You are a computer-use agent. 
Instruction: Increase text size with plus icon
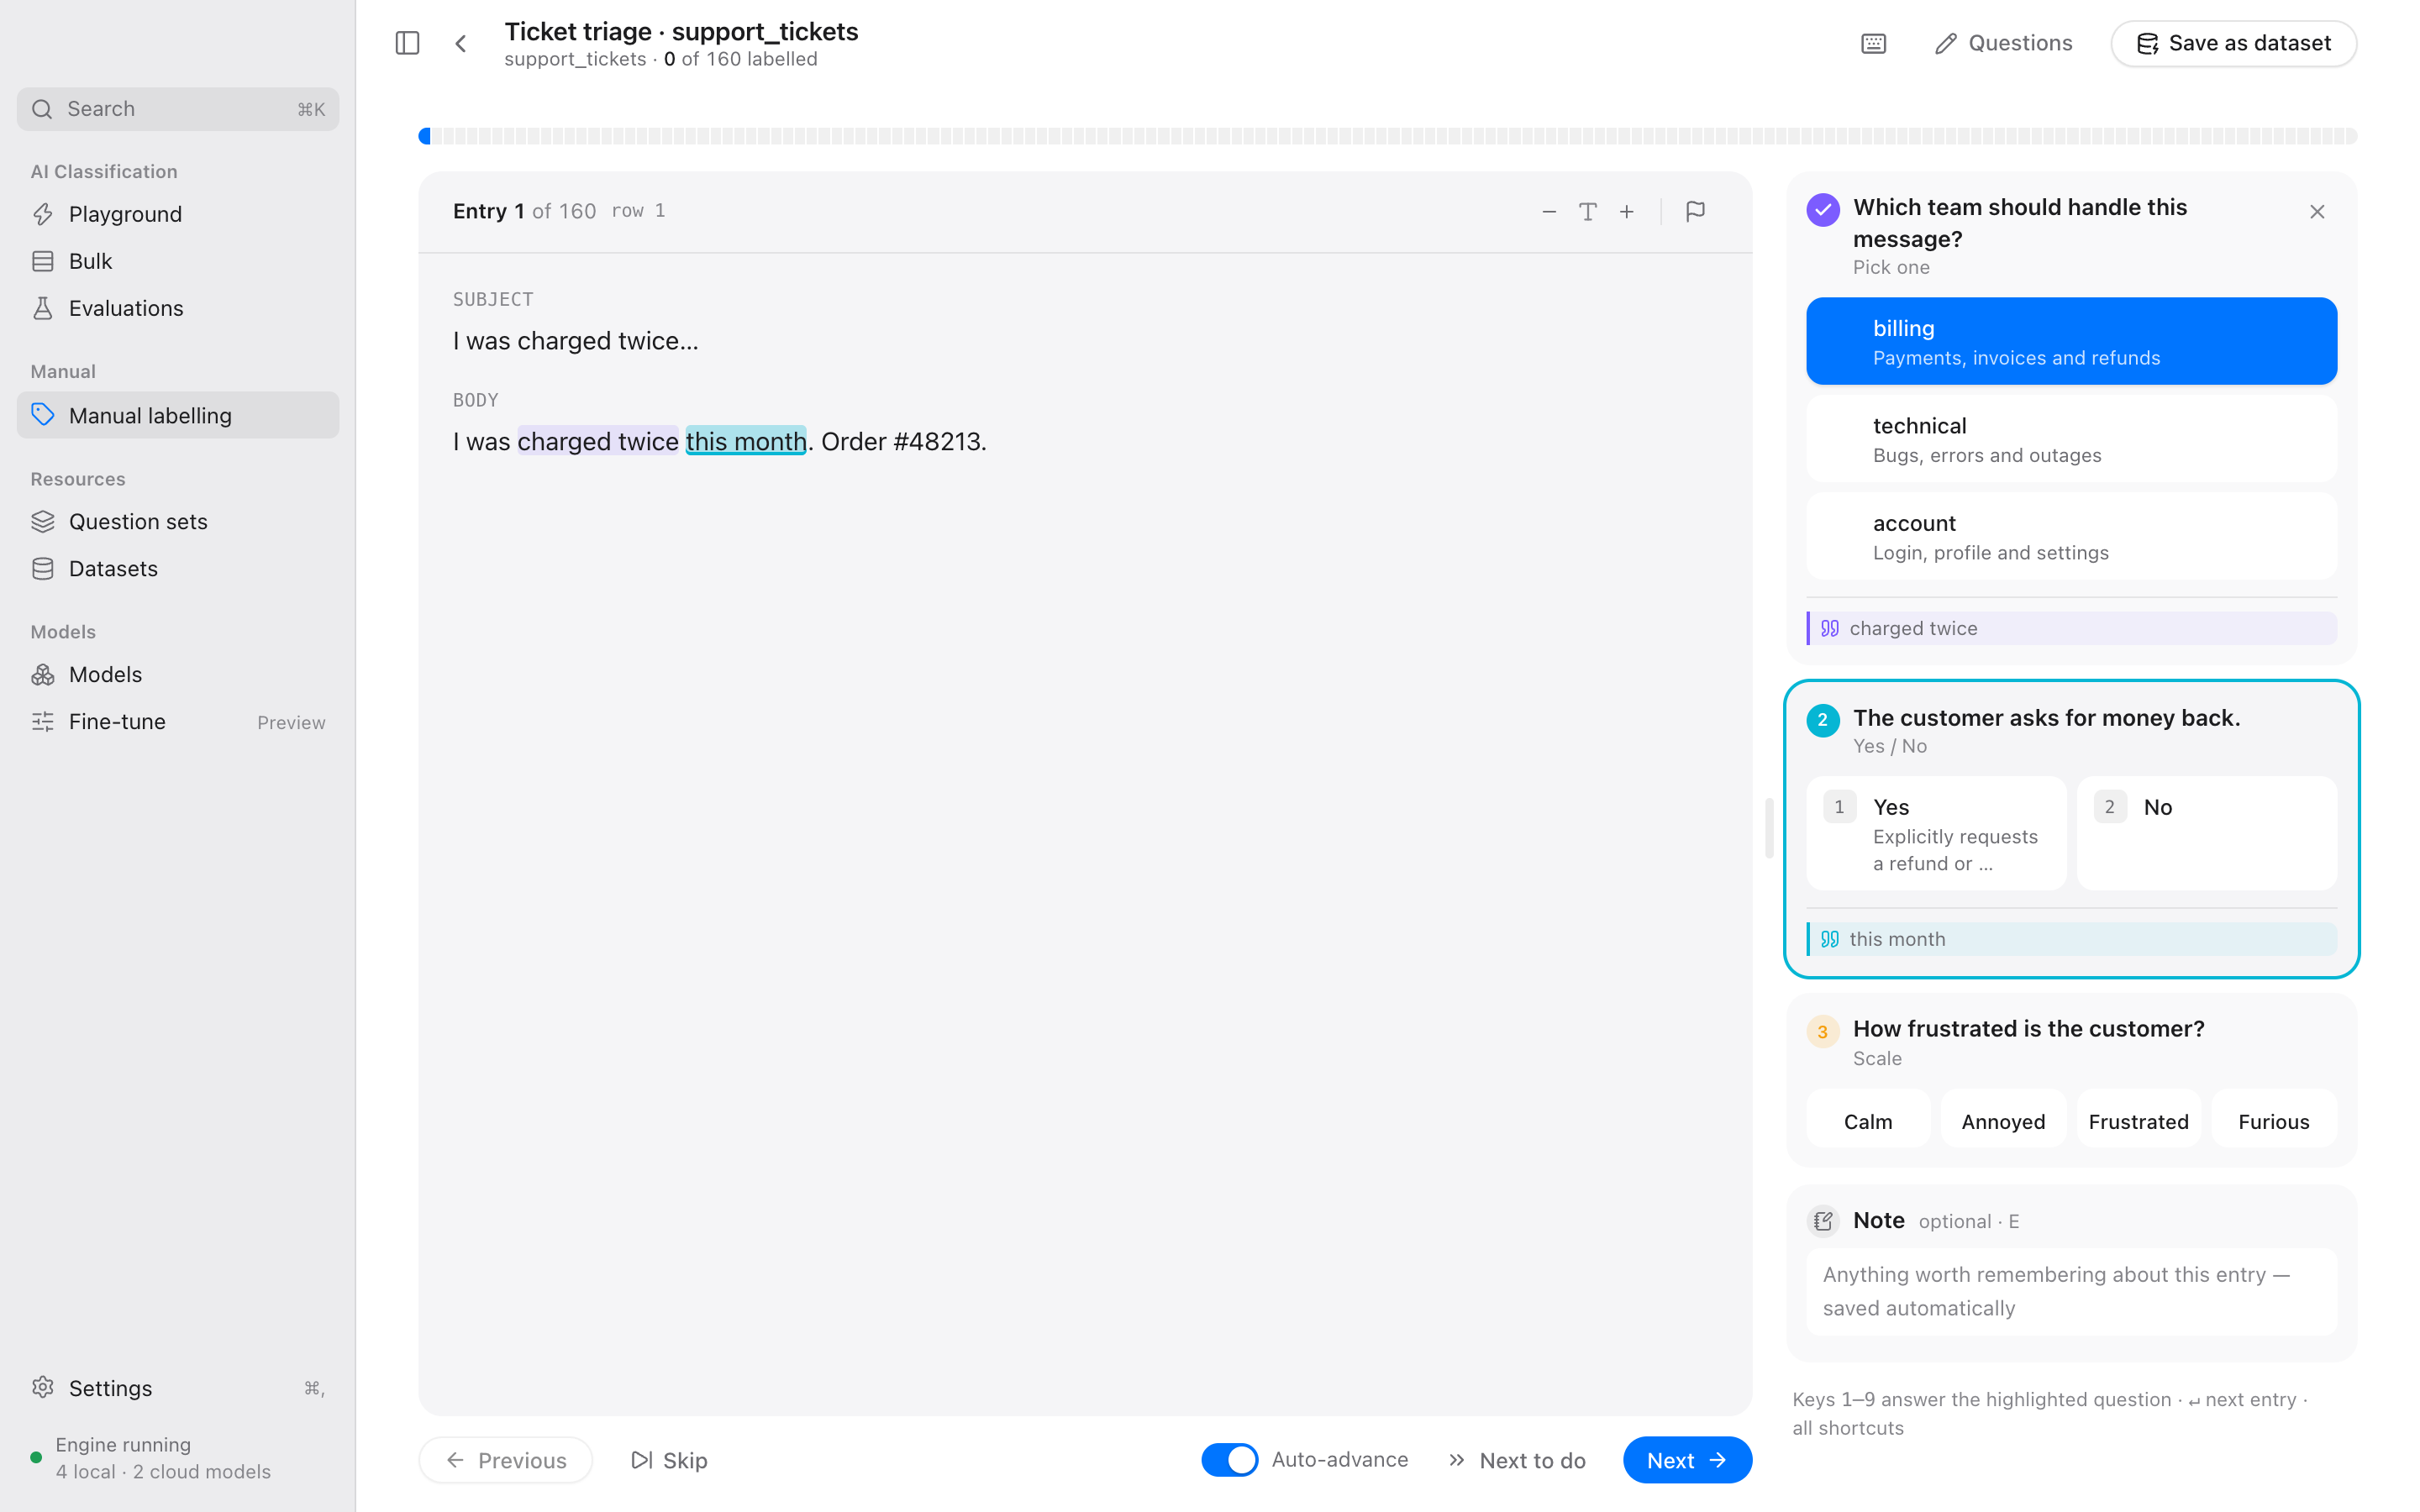(1627, 211)
